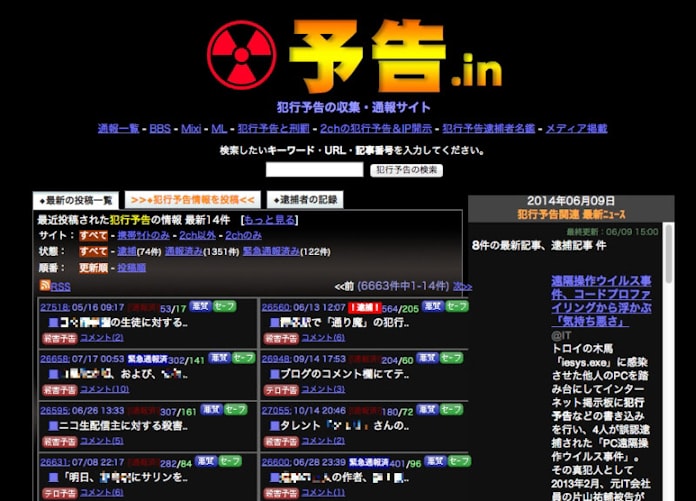The height and width of the screenshot is (501, 696).
Task: Click the RSS text link
Action: pyautogui.click(x=61, y=287)
